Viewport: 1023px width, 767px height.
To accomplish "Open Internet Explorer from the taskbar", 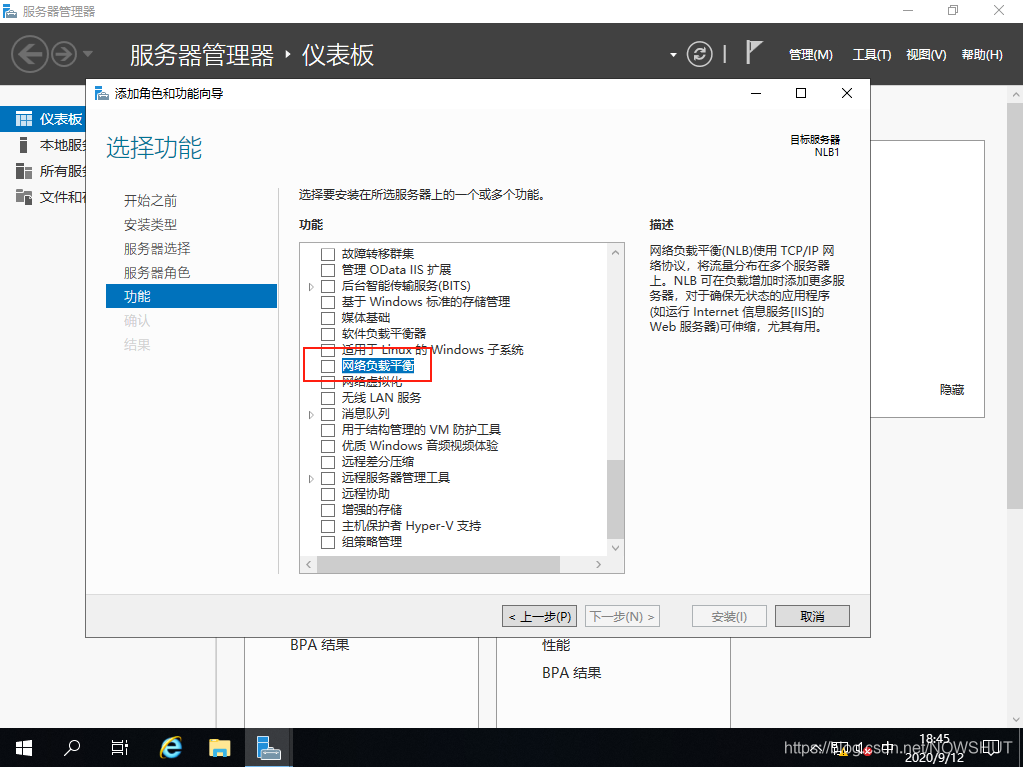I will coord(172,747).
